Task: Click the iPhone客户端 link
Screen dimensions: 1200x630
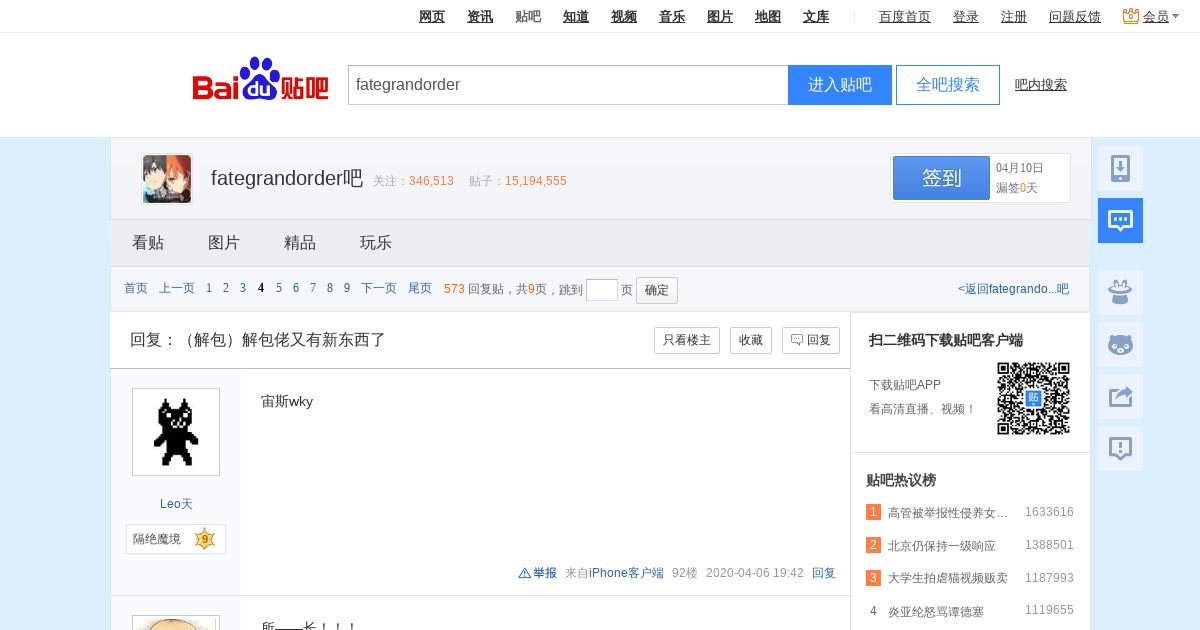Action: [626, 573]
